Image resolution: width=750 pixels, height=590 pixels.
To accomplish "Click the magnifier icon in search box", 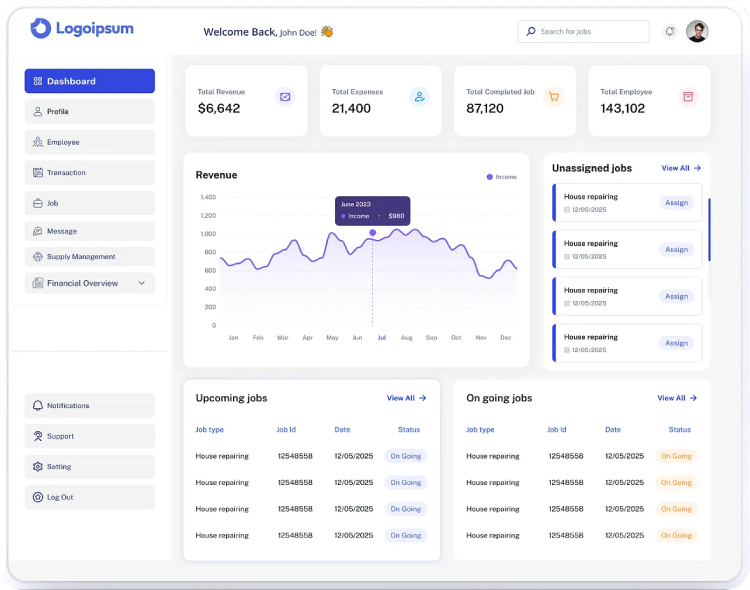I will coord(530,32).
